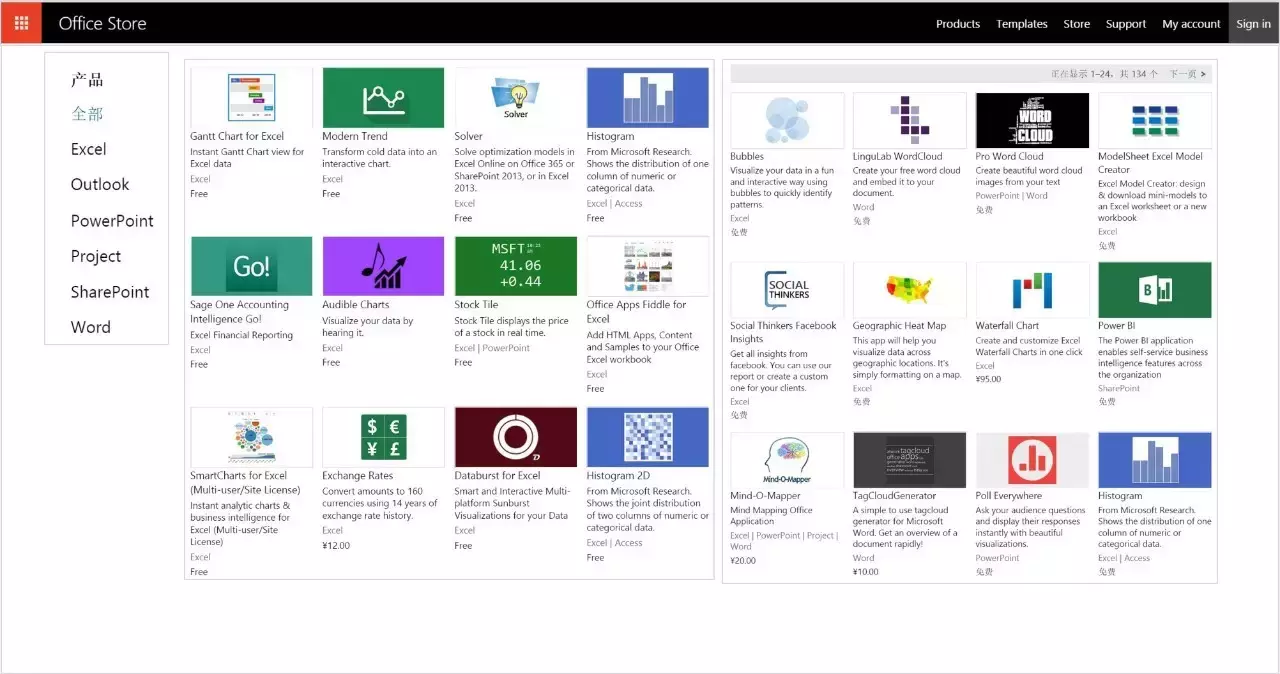Viewport: 1280px width, 674px height.
Task: Open Histogram icon beside Poll Everywhere
Action: 1155,460
